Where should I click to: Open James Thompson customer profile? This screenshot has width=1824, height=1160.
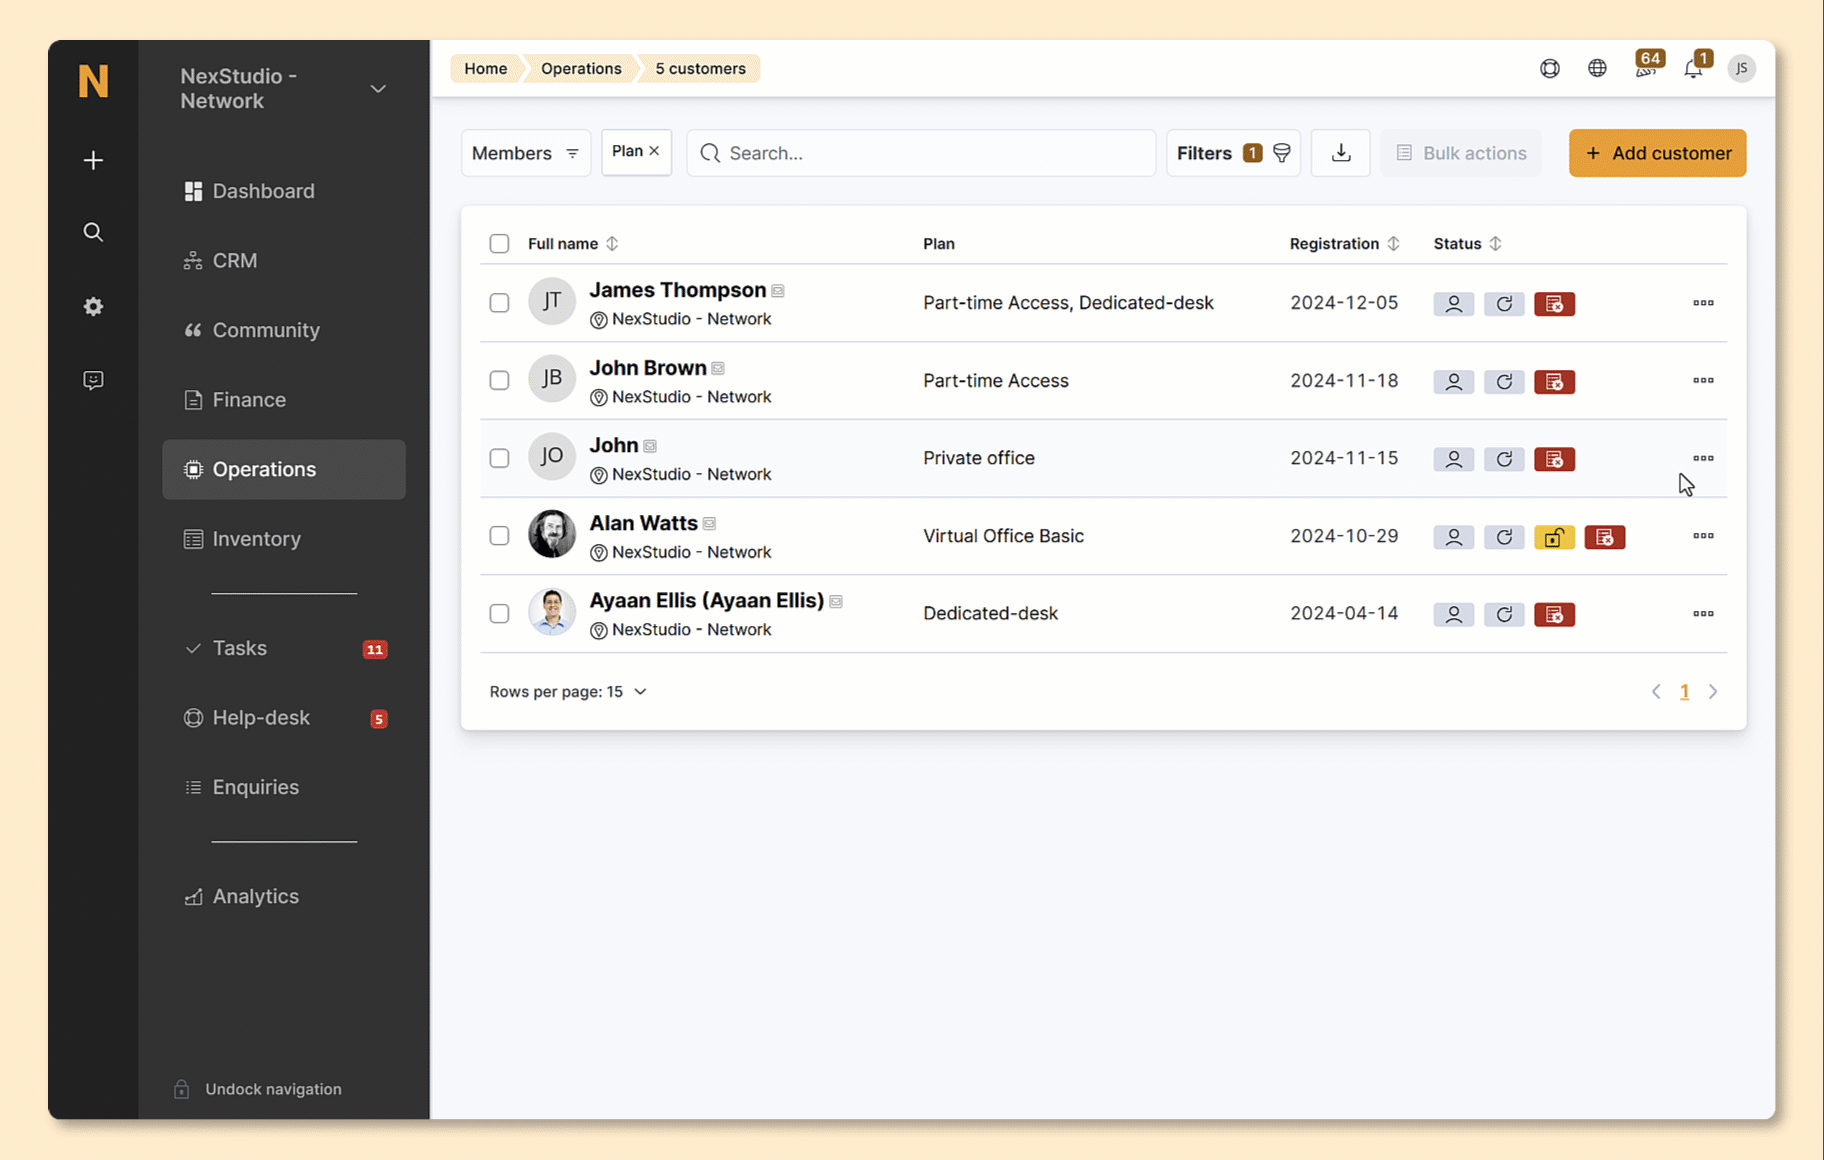677,290
